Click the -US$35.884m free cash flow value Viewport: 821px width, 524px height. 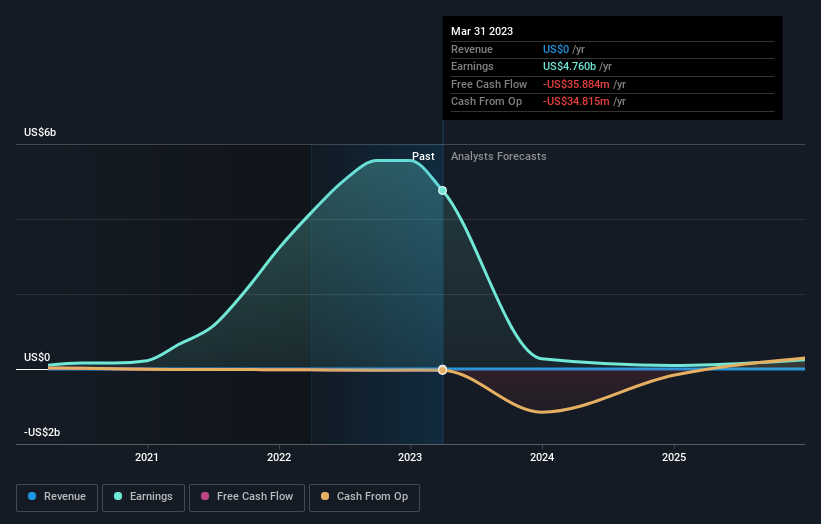pos(576,84)
